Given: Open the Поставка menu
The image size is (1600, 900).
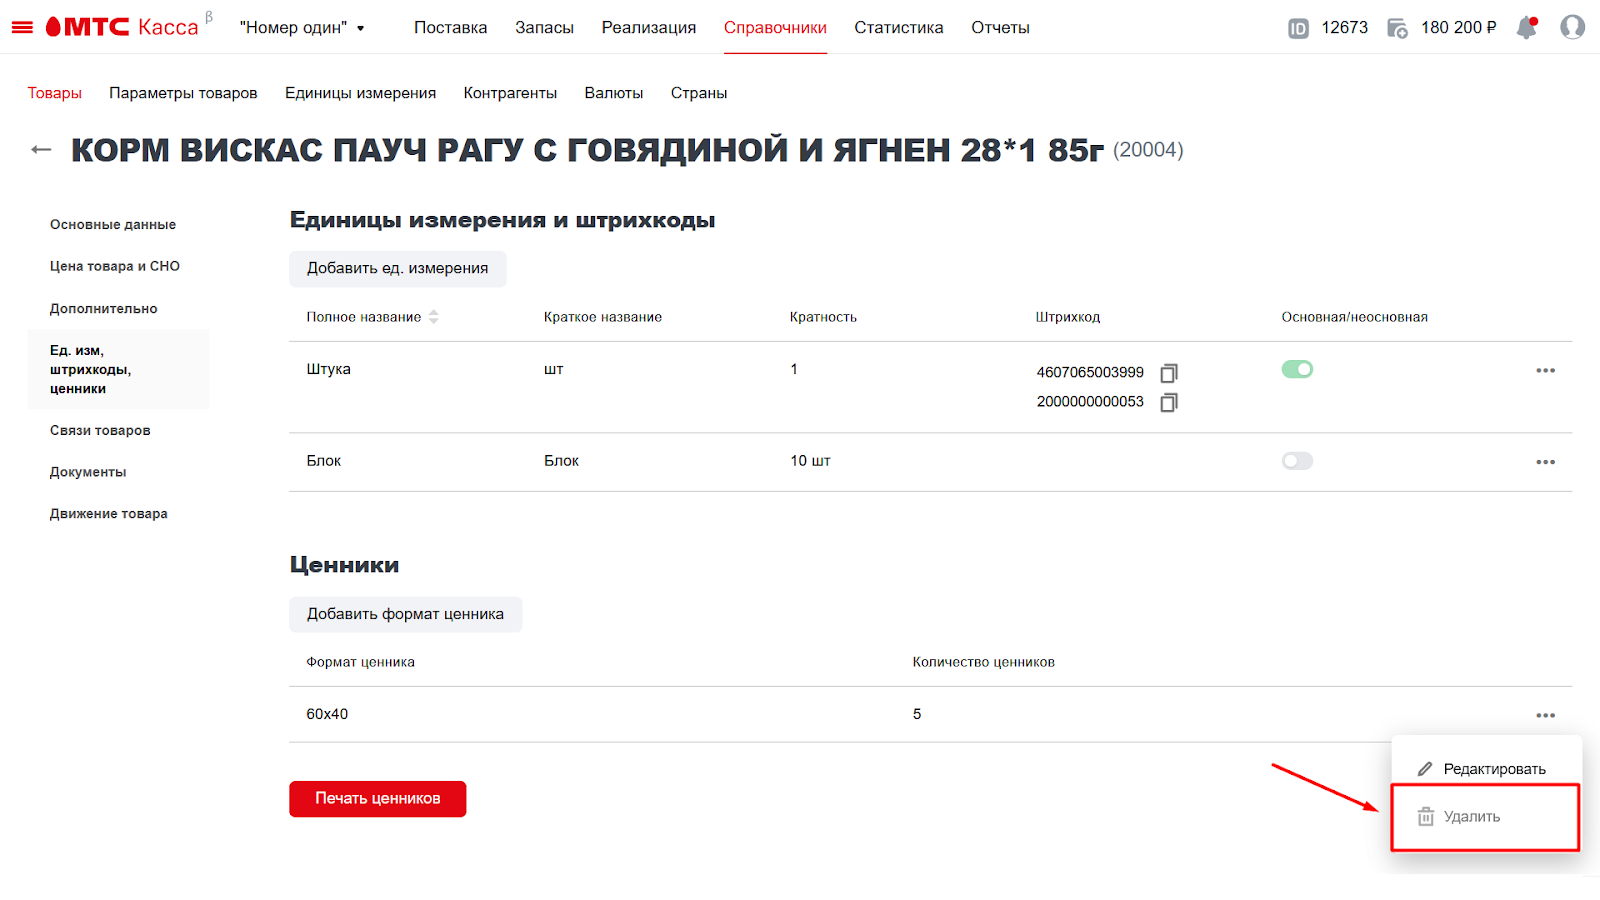Looking at the screenshot, I should coord(450,28).
